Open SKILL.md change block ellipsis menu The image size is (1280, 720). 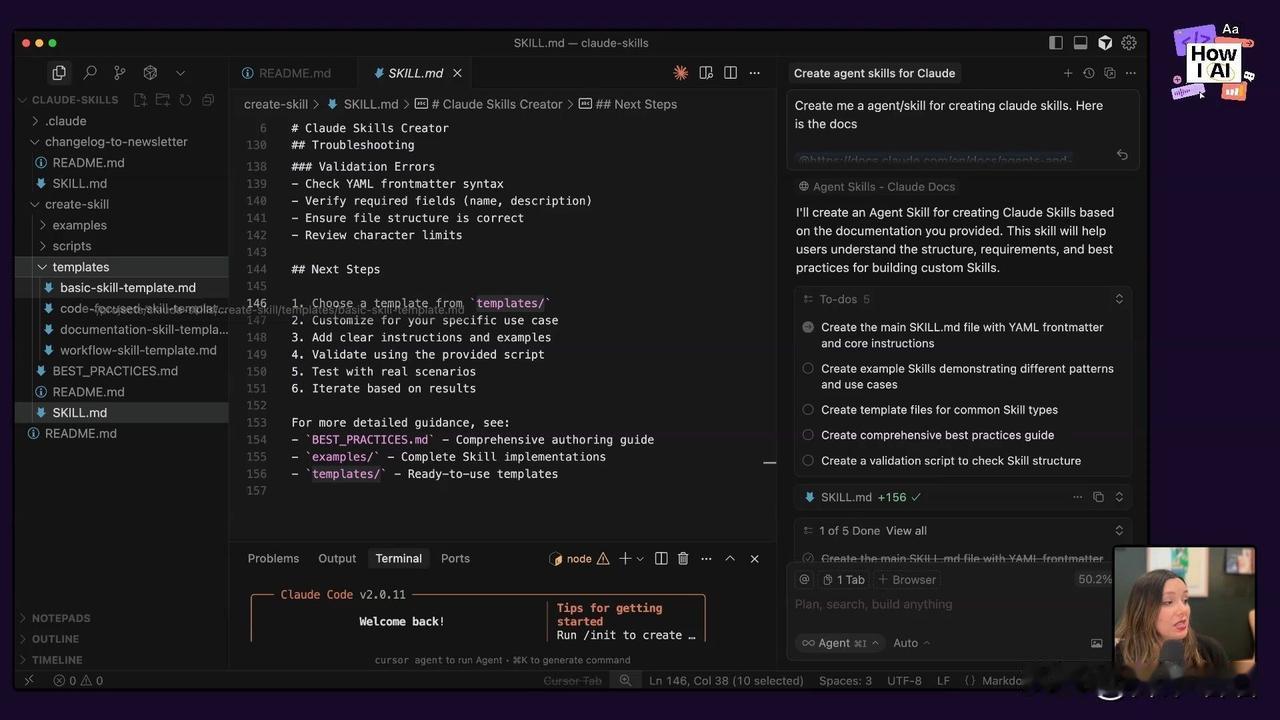[1077, 497]
